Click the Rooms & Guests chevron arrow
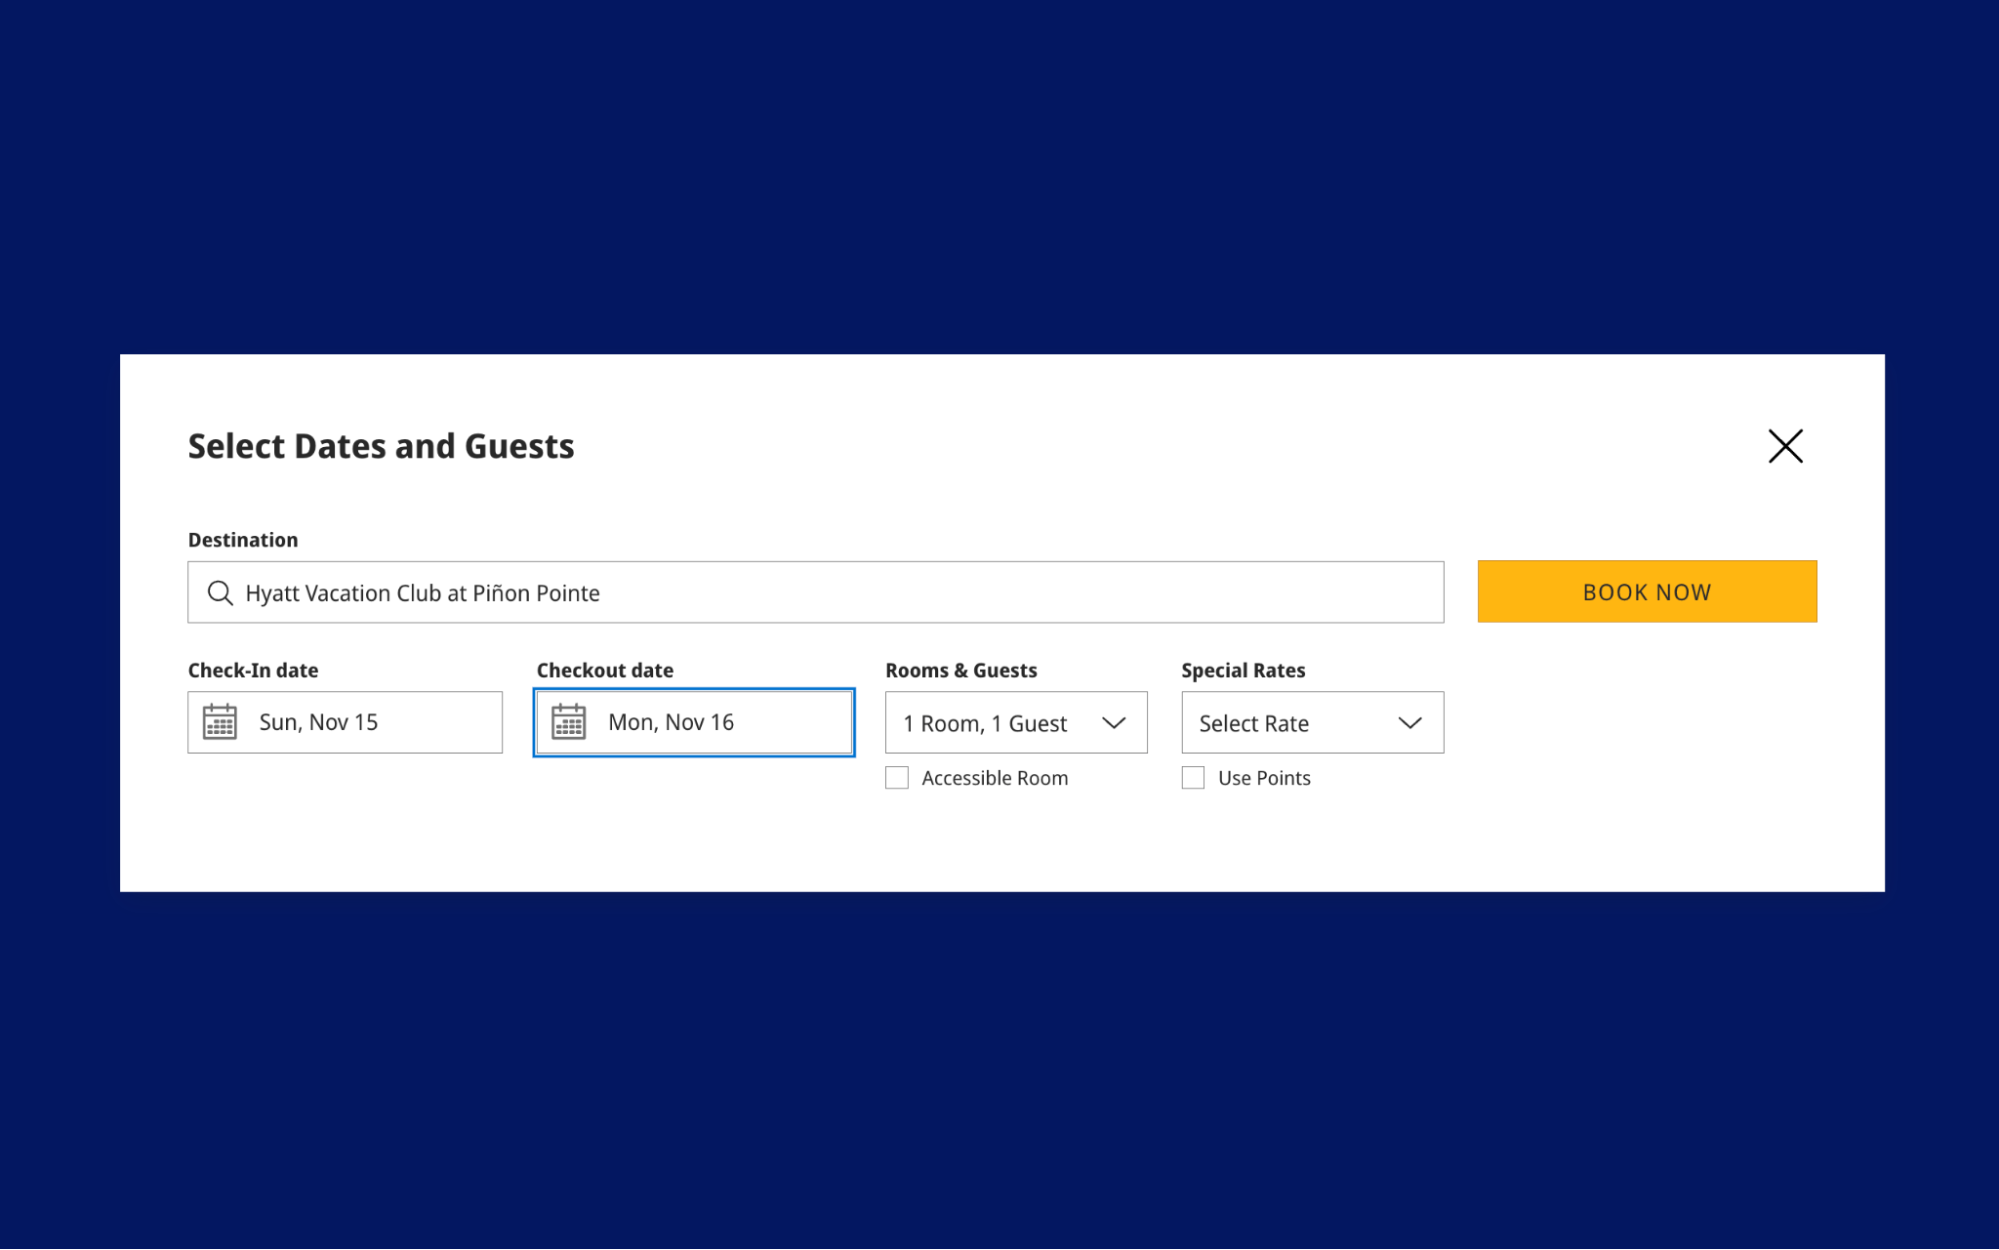This screenshot has height=1250, width=1999. click(x=1113, y=723)
